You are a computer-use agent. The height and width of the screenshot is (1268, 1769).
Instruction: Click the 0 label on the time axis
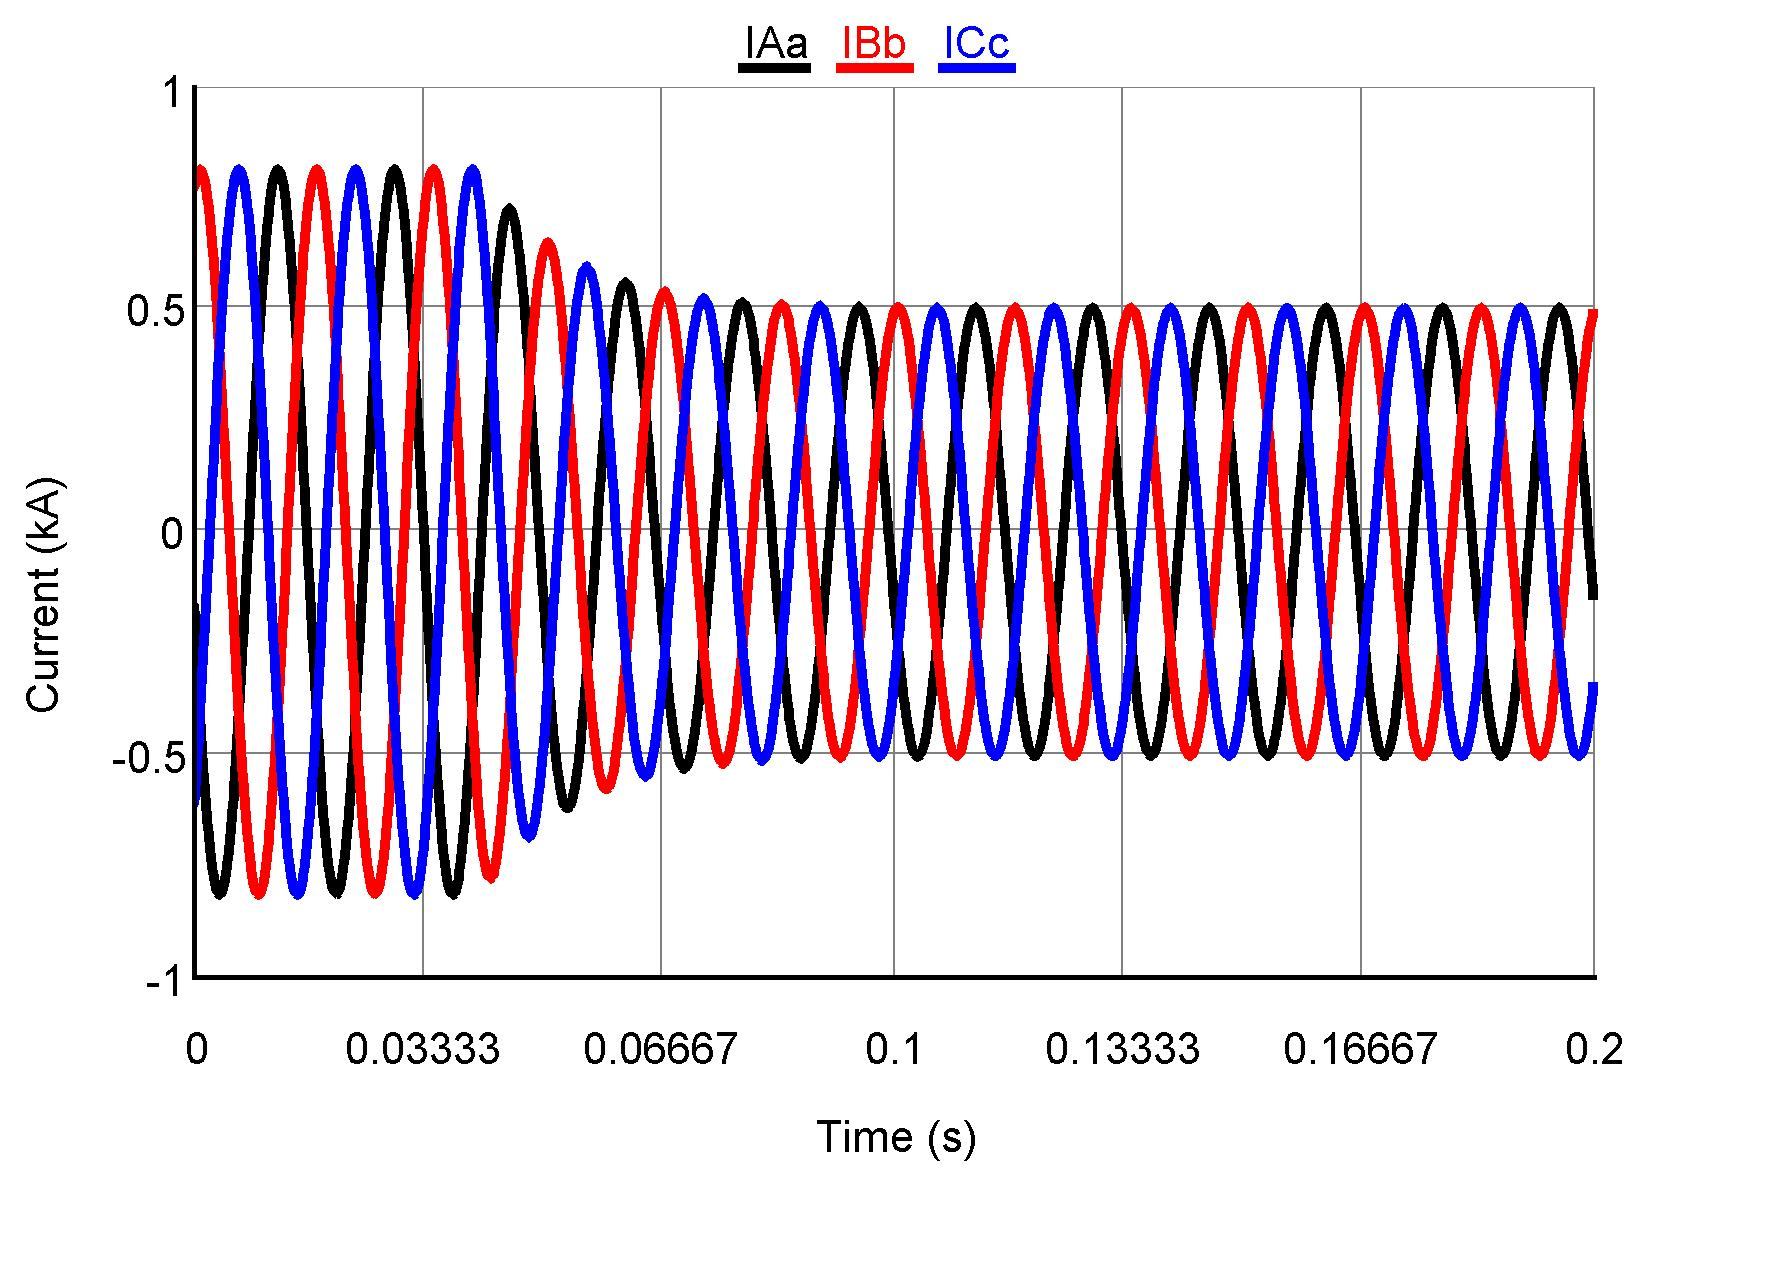coord(197,1049)
